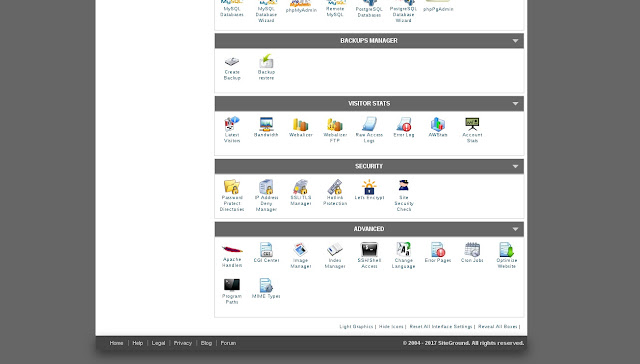The height and width of the screenshot is (364, 640).
Task: Open the Privacy footer link
Action: click(x=182, y=343)
